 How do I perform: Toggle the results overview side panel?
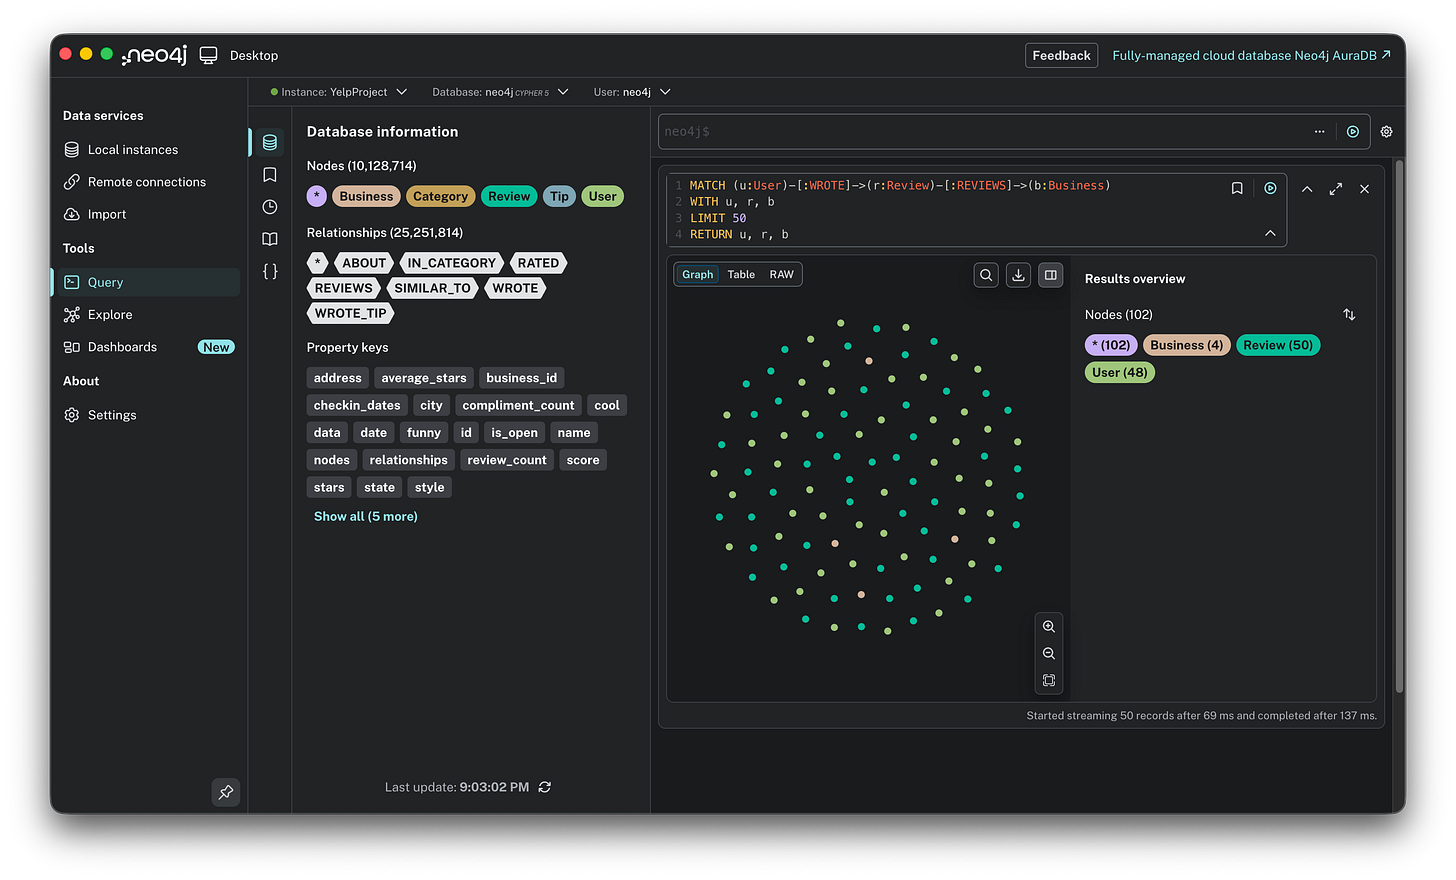1050,275
